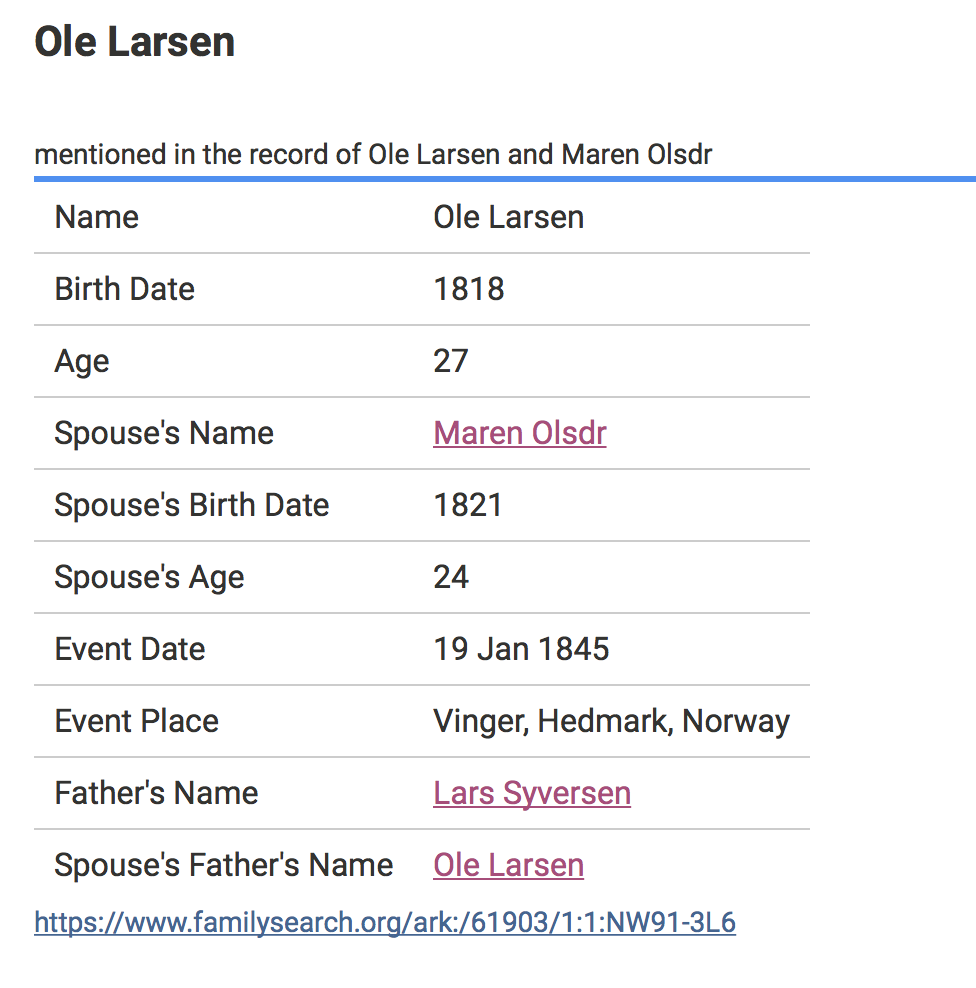Screen dimensions: 976x988
Task: Click the "Name" field label in first row
Action: click(97, 217)
